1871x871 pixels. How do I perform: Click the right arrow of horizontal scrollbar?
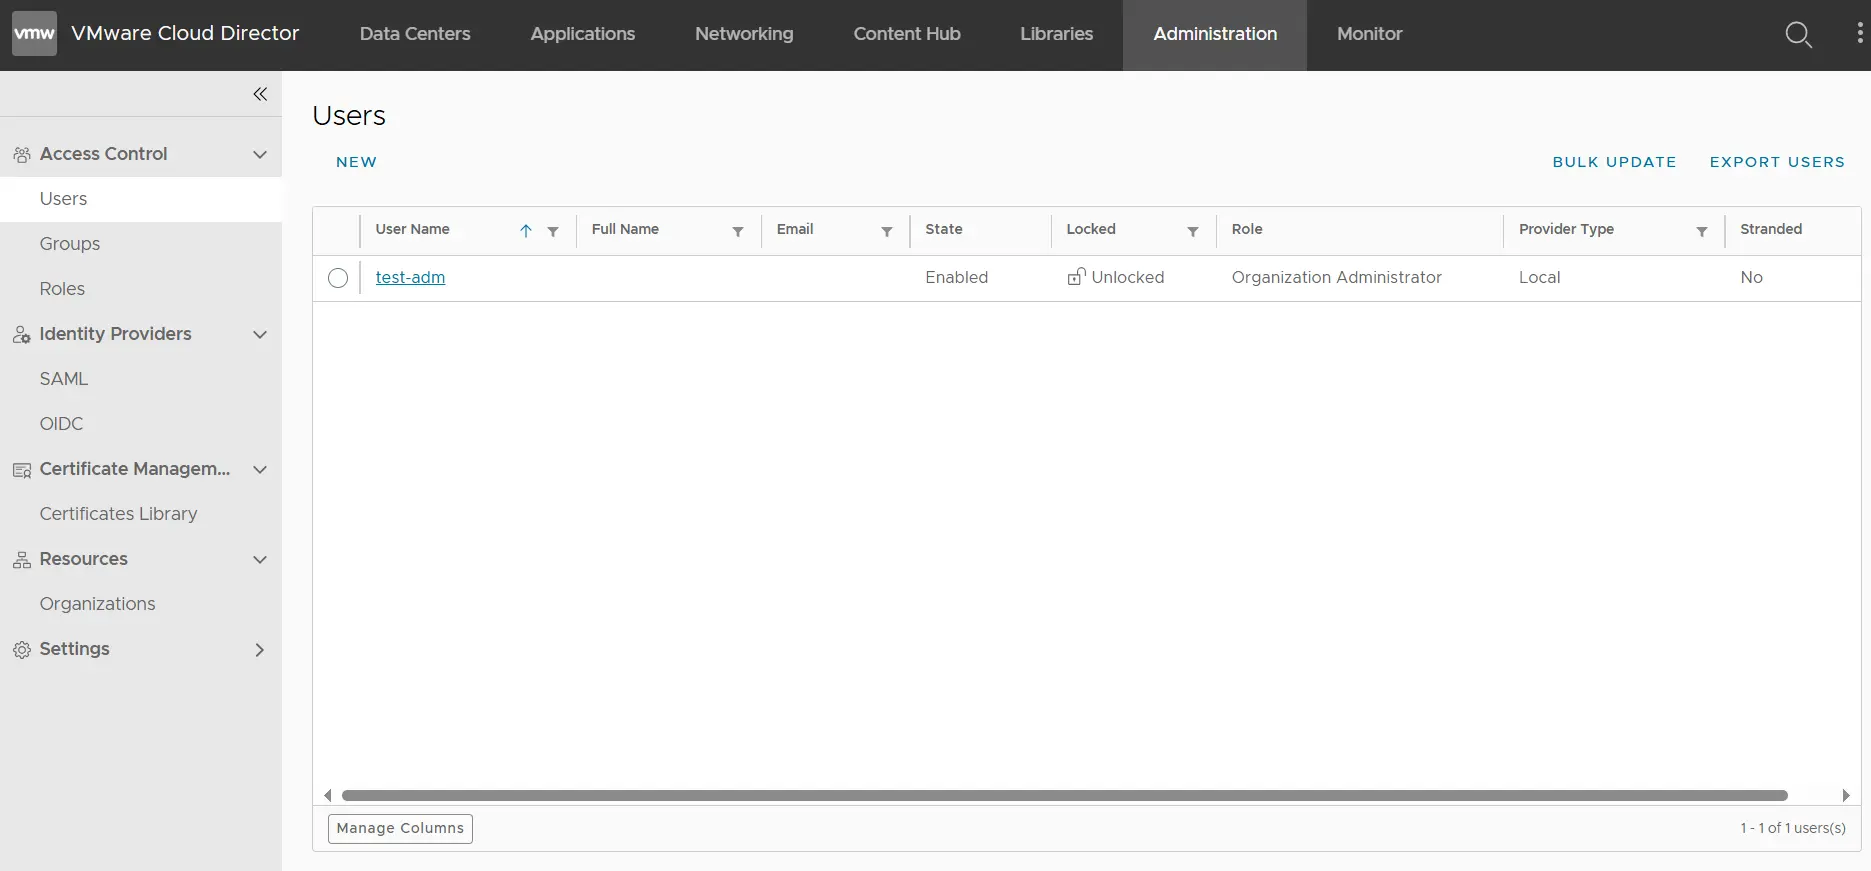(1846, 796)
